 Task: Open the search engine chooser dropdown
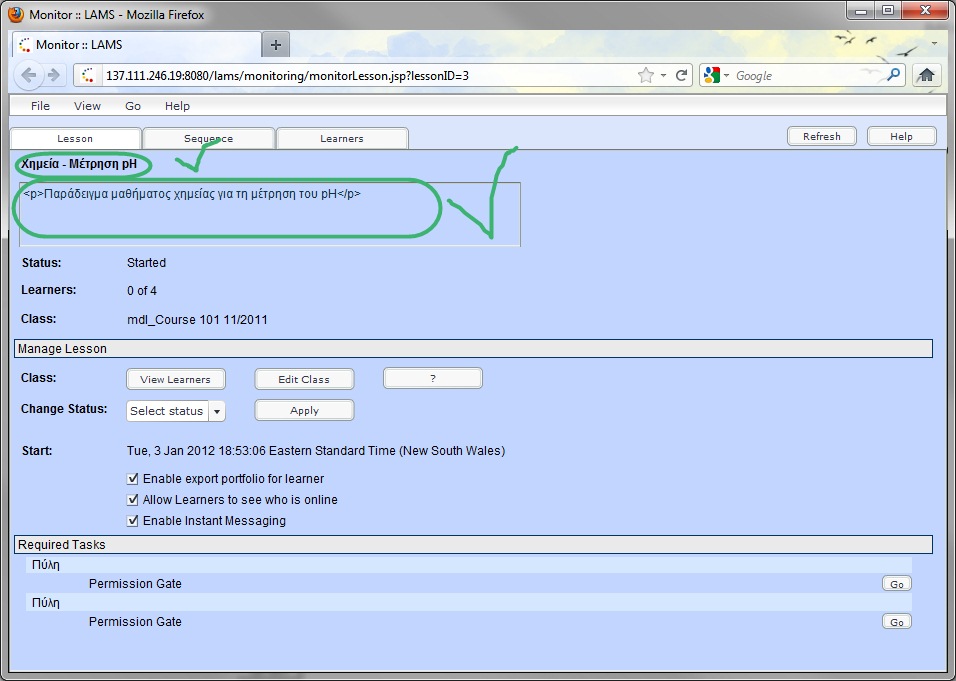(x=727, y=75)
